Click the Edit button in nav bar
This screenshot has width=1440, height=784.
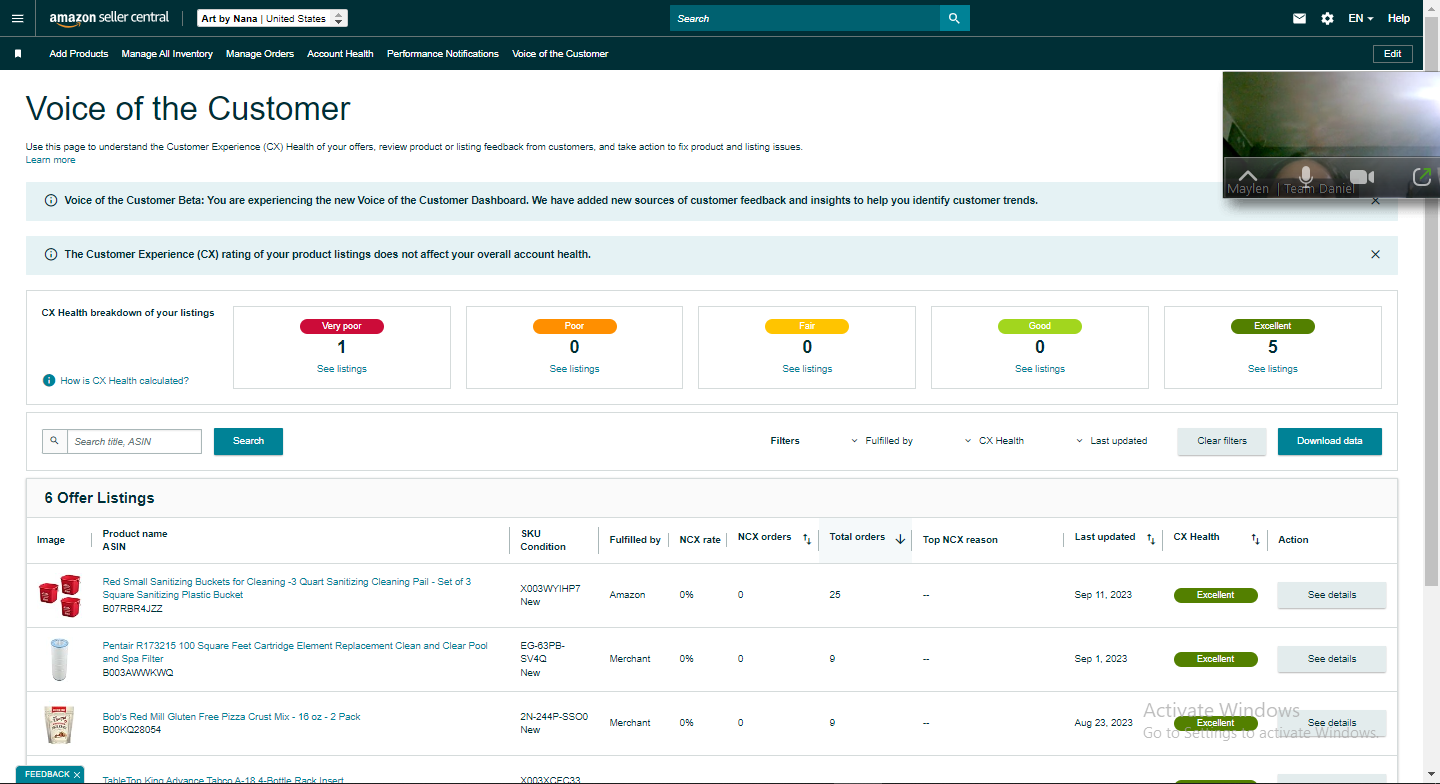click(1393, 54)
